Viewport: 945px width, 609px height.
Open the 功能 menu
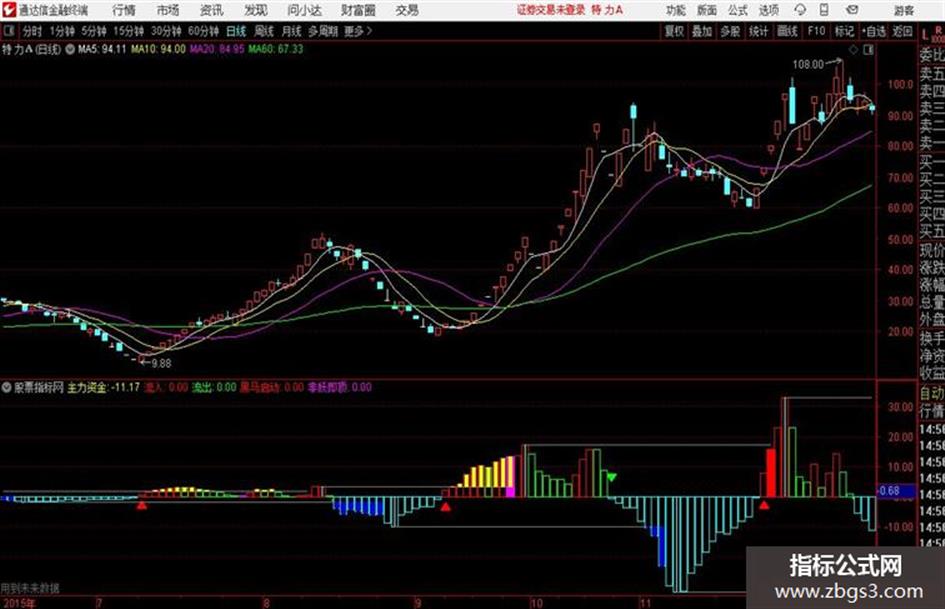tap(676, 10)
